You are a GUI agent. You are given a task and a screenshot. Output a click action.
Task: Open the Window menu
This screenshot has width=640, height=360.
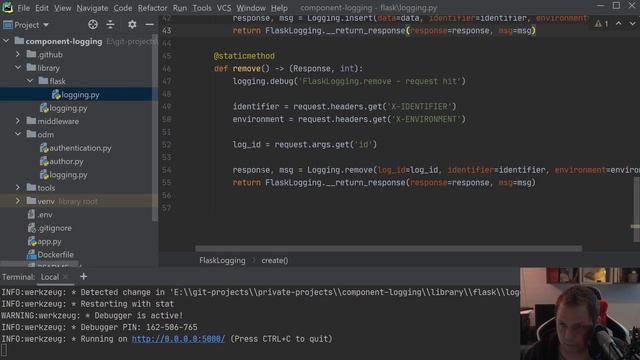(251, 8)
